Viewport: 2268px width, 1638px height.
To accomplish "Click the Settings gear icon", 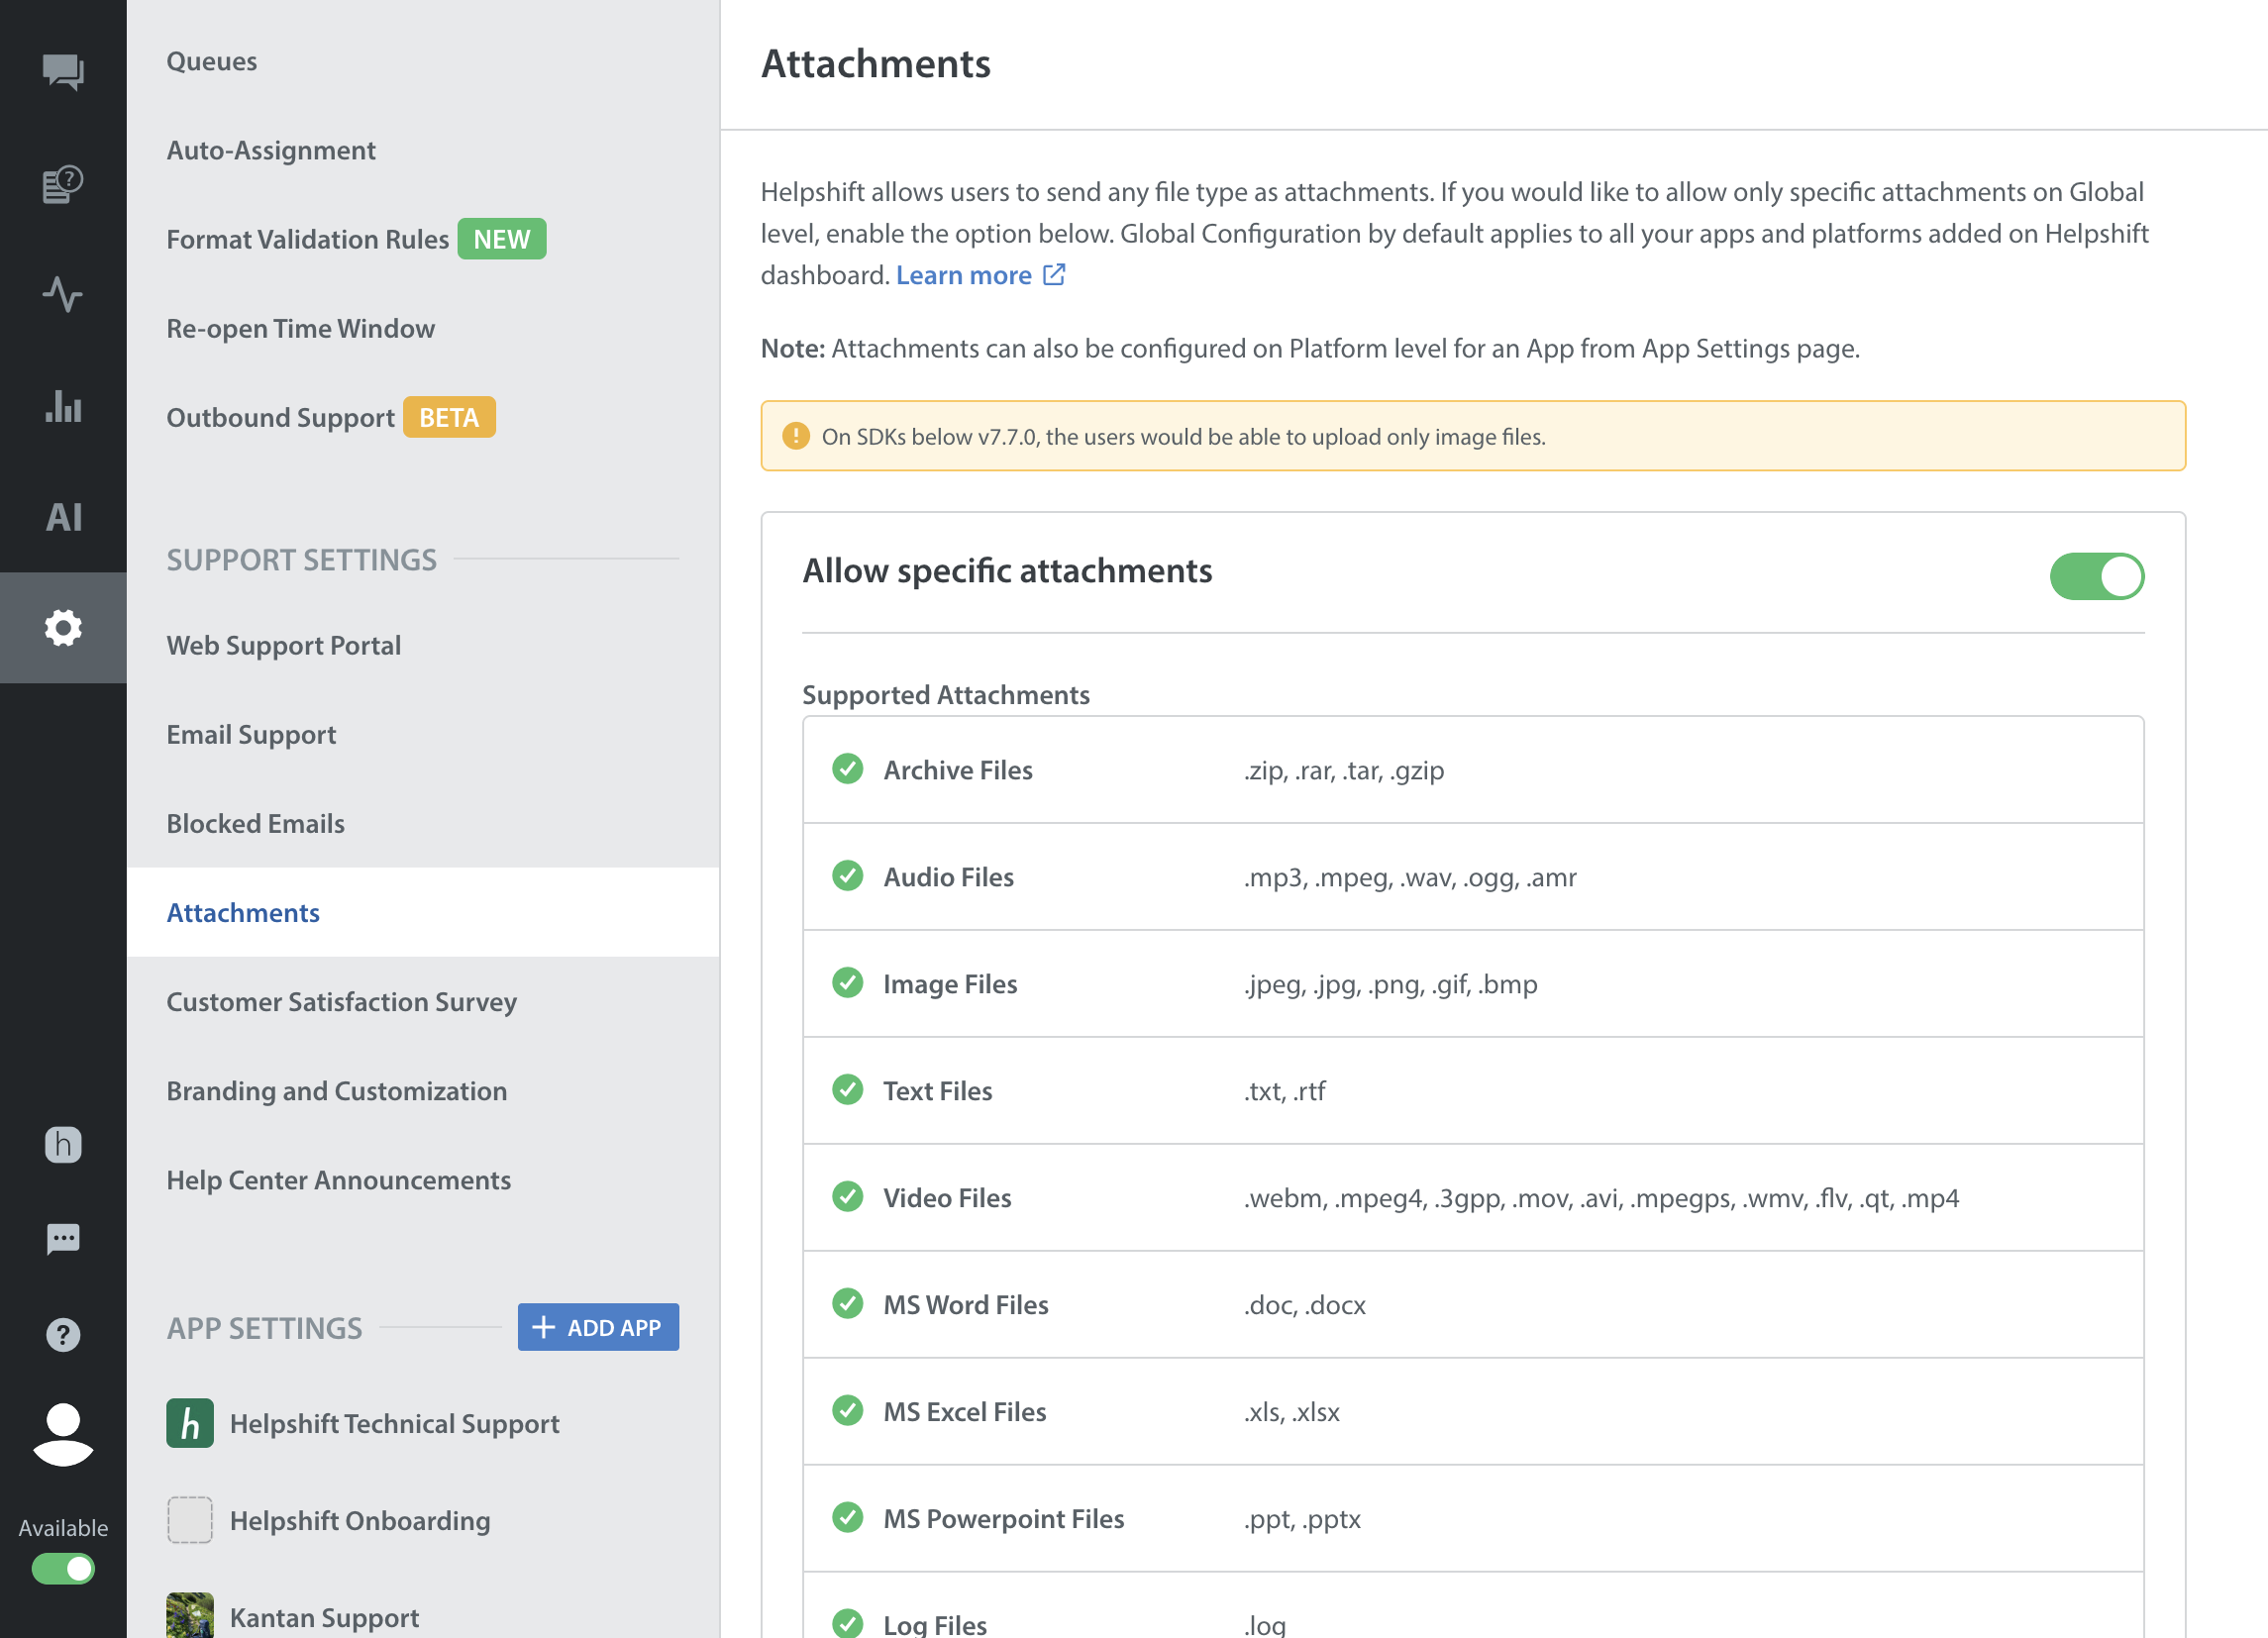I will coord(63,628).
